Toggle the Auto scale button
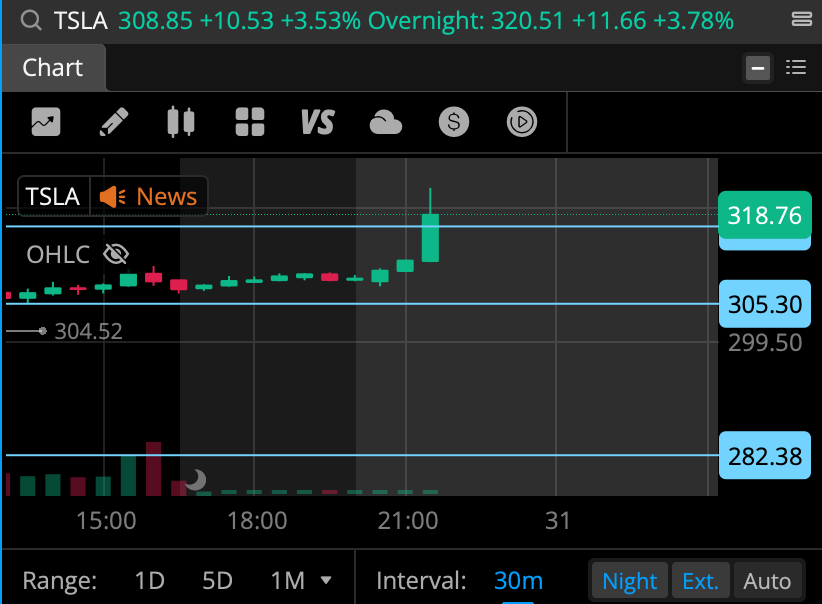This screenshot has height=604, width=822. click(x=767, y=581)
